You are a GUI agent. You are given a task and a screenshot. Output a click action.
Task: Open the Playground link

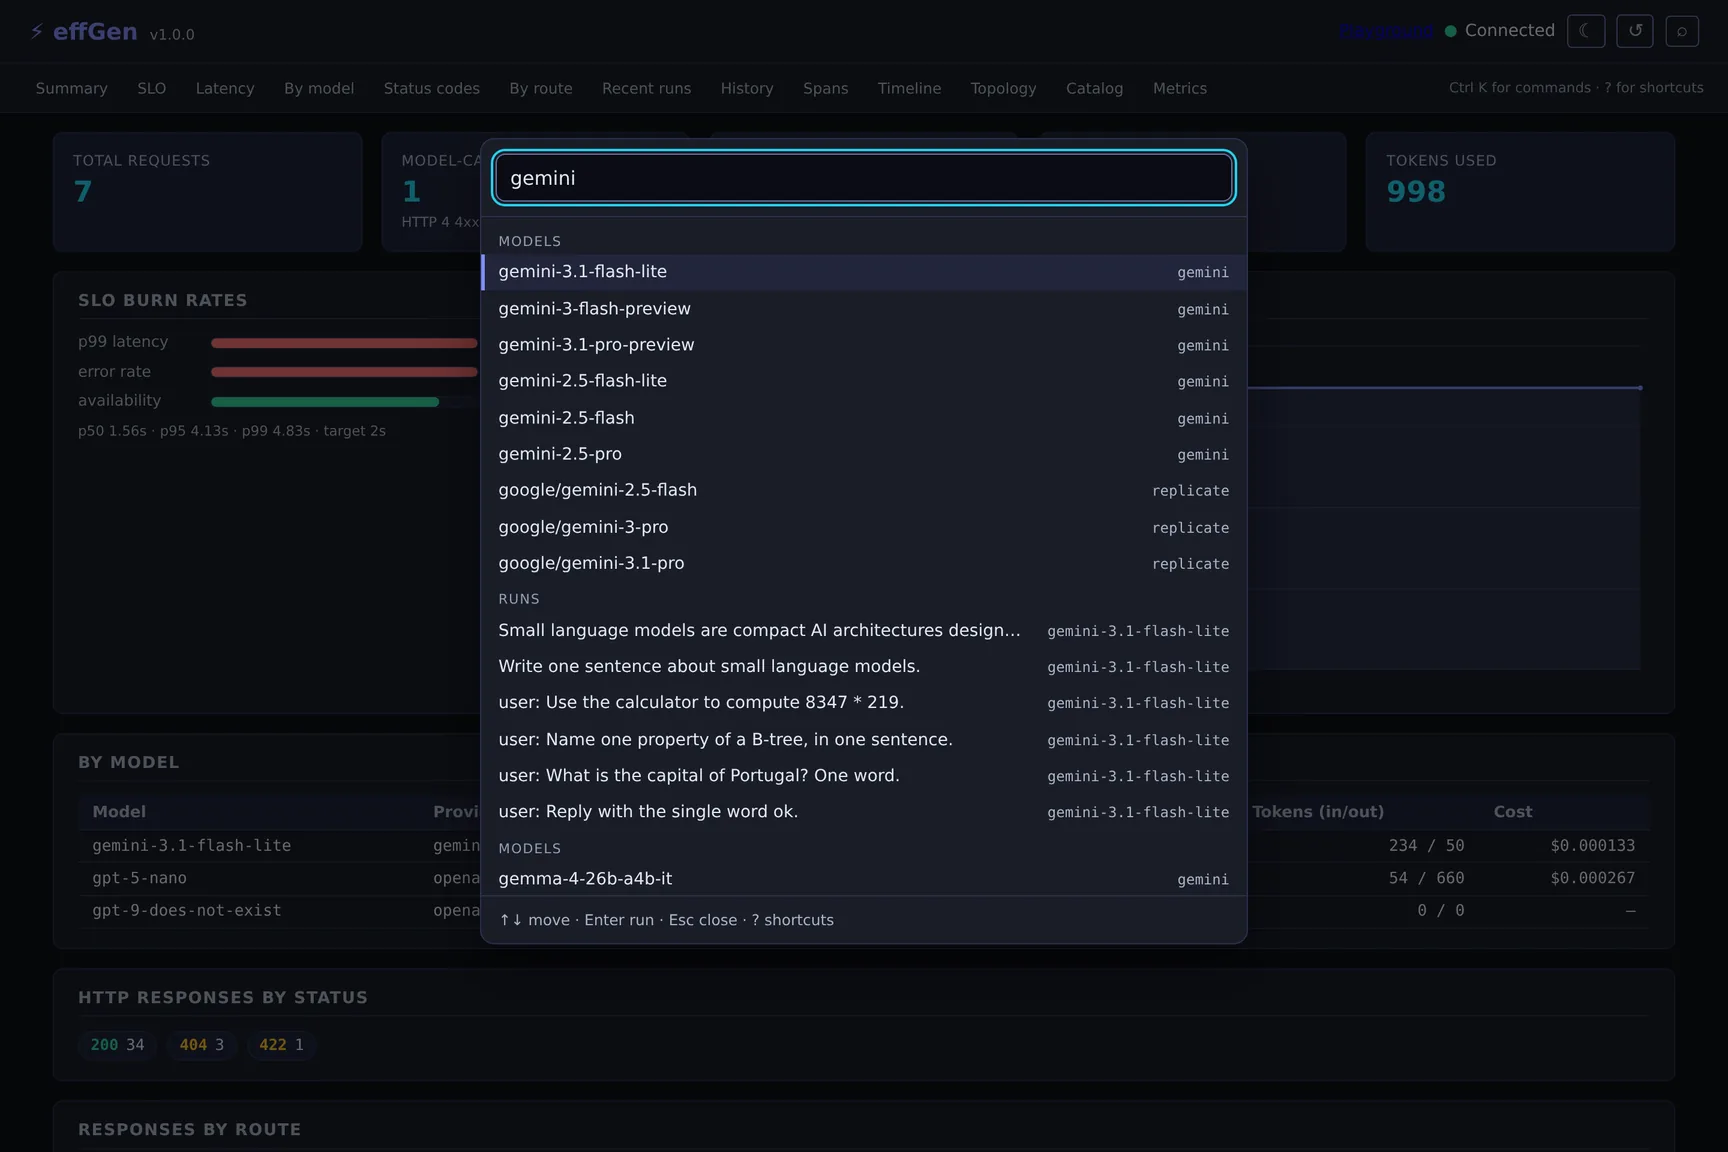point(1386,31)
